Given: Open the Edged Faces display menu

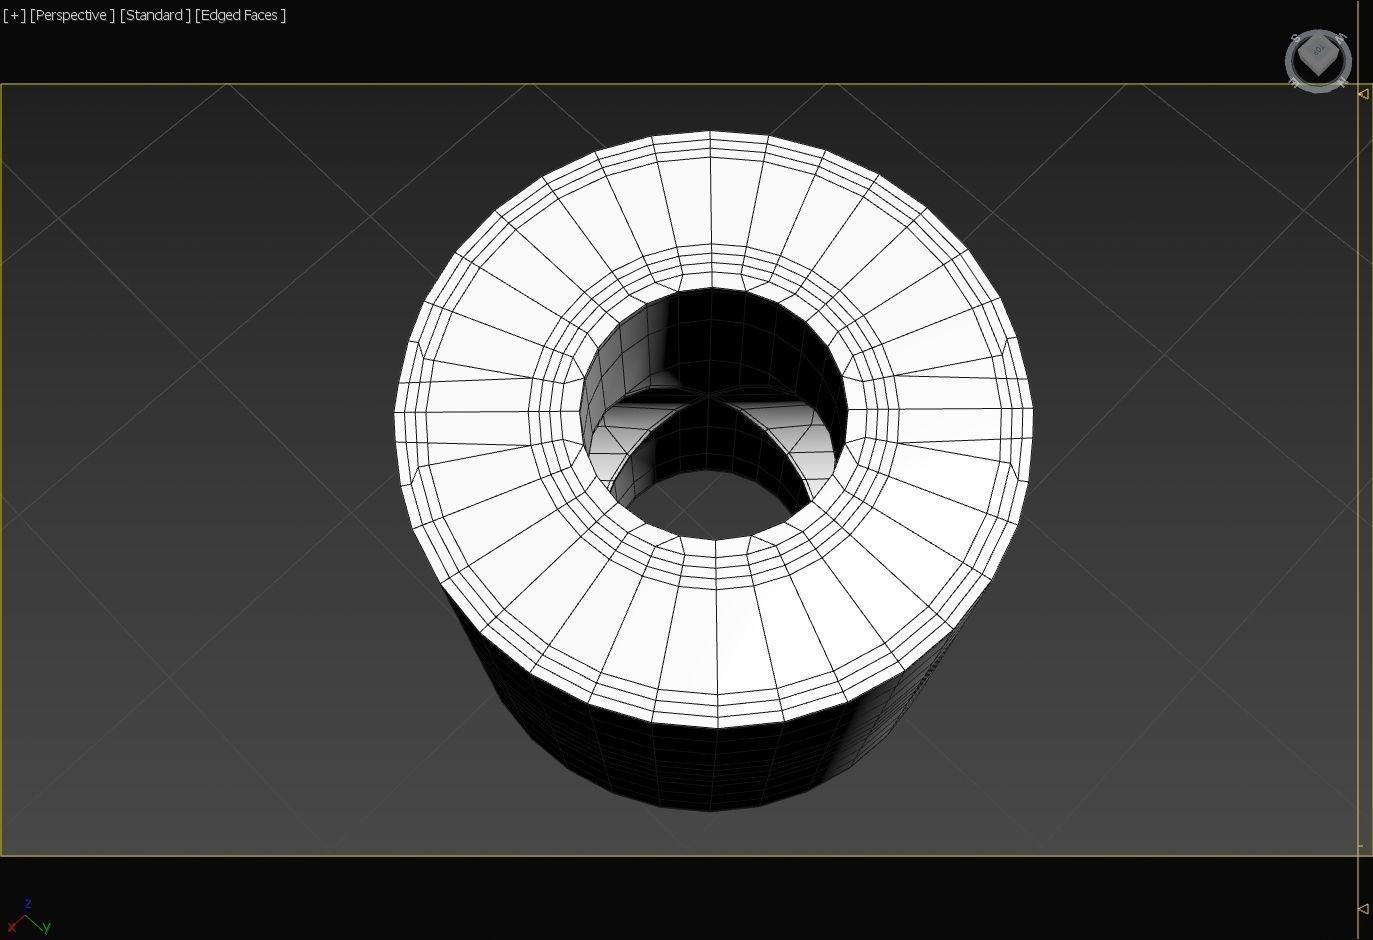Looking at the screenshot, I should [x=241, y=15].
